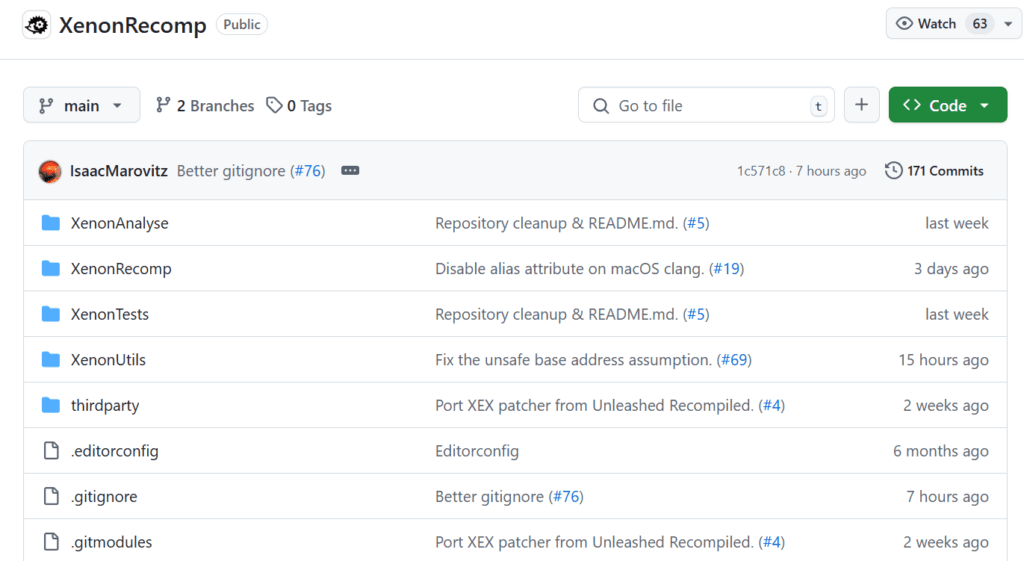This screenshot has width=1024, height=561.
Task: Open the .gitignore file
Action: pyautogui.click(x=104, y=496)
